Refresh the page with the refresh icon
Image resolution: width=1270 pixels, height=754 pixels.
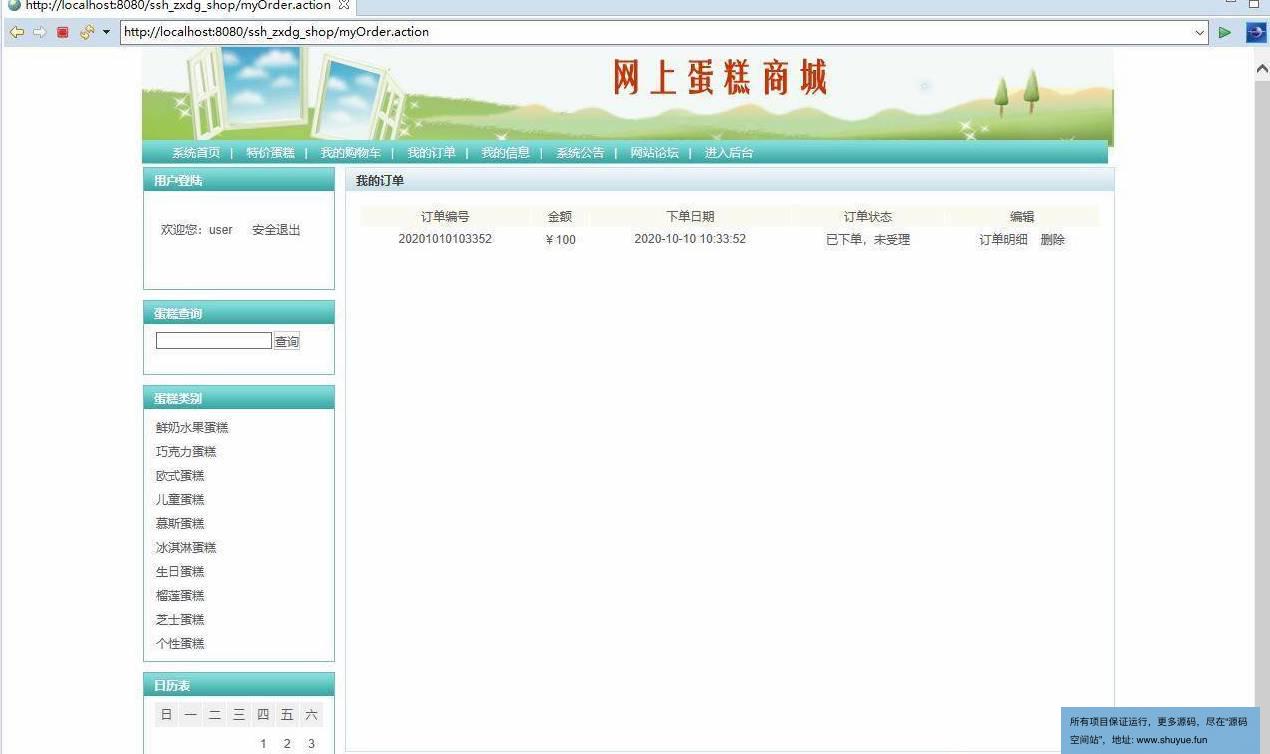pos(87,32)
